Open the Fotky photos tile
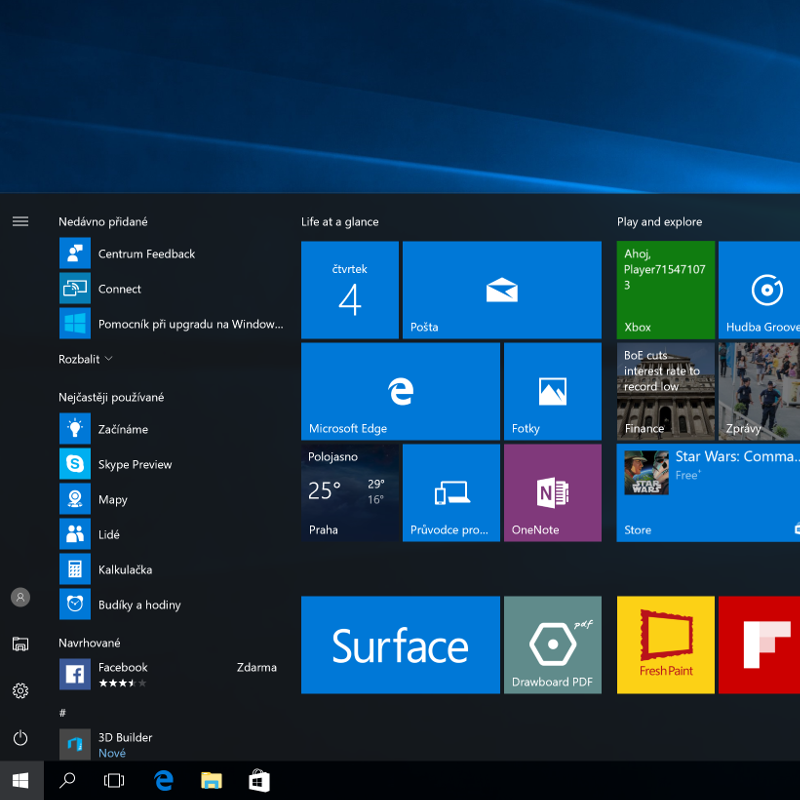This screenshot has height=800, width=800. [553, 391]
